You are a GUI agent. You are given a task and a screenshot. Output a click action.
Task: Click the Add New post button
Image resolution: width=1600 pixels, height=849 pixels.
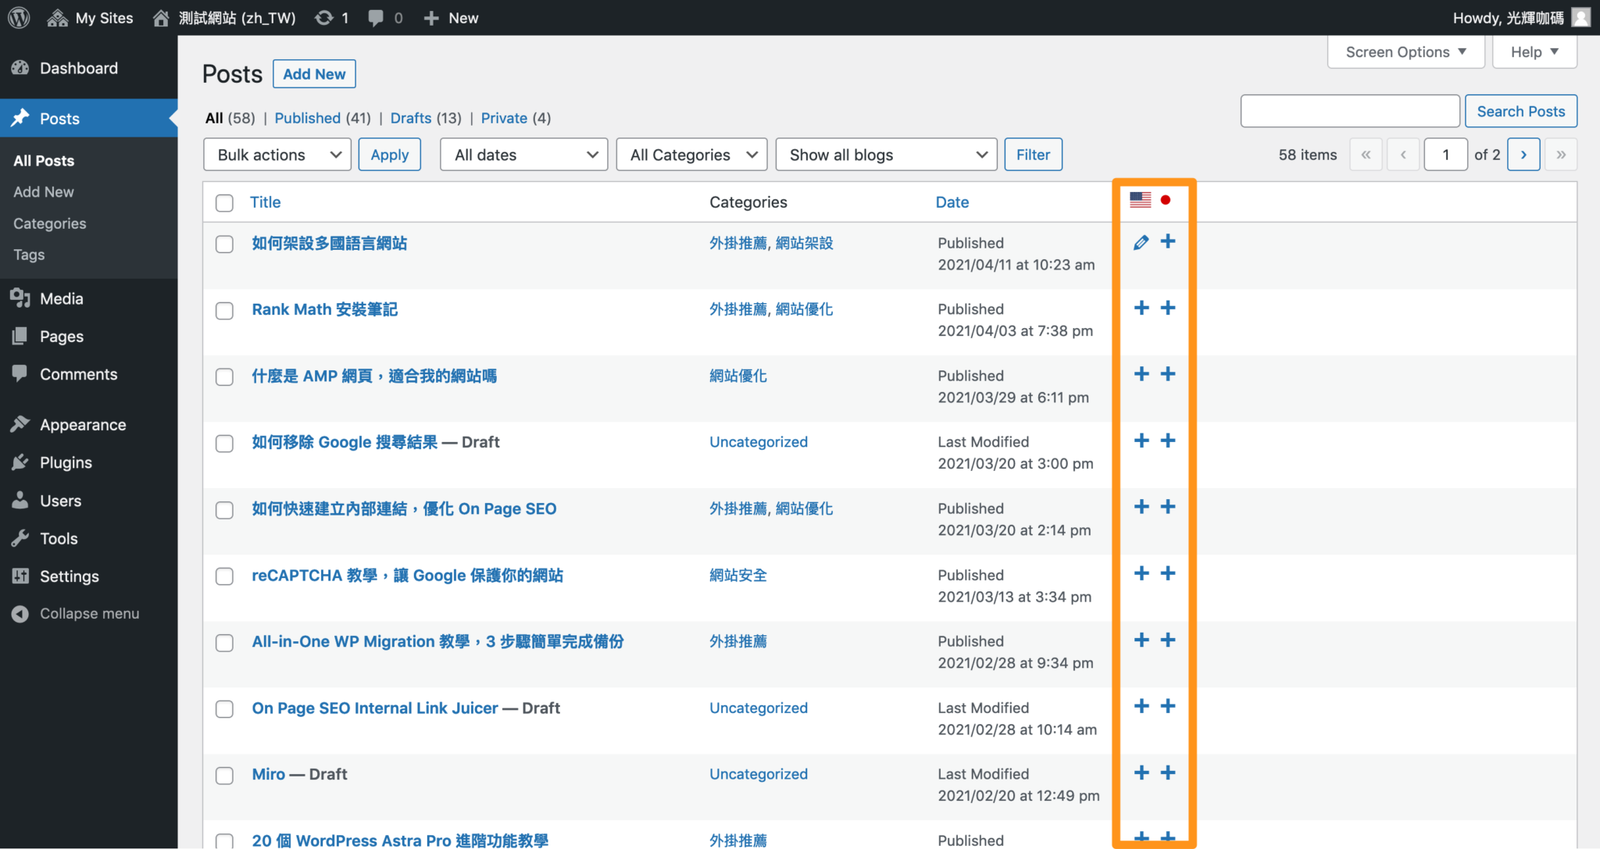pyautogui.click(x=314, y=74)
